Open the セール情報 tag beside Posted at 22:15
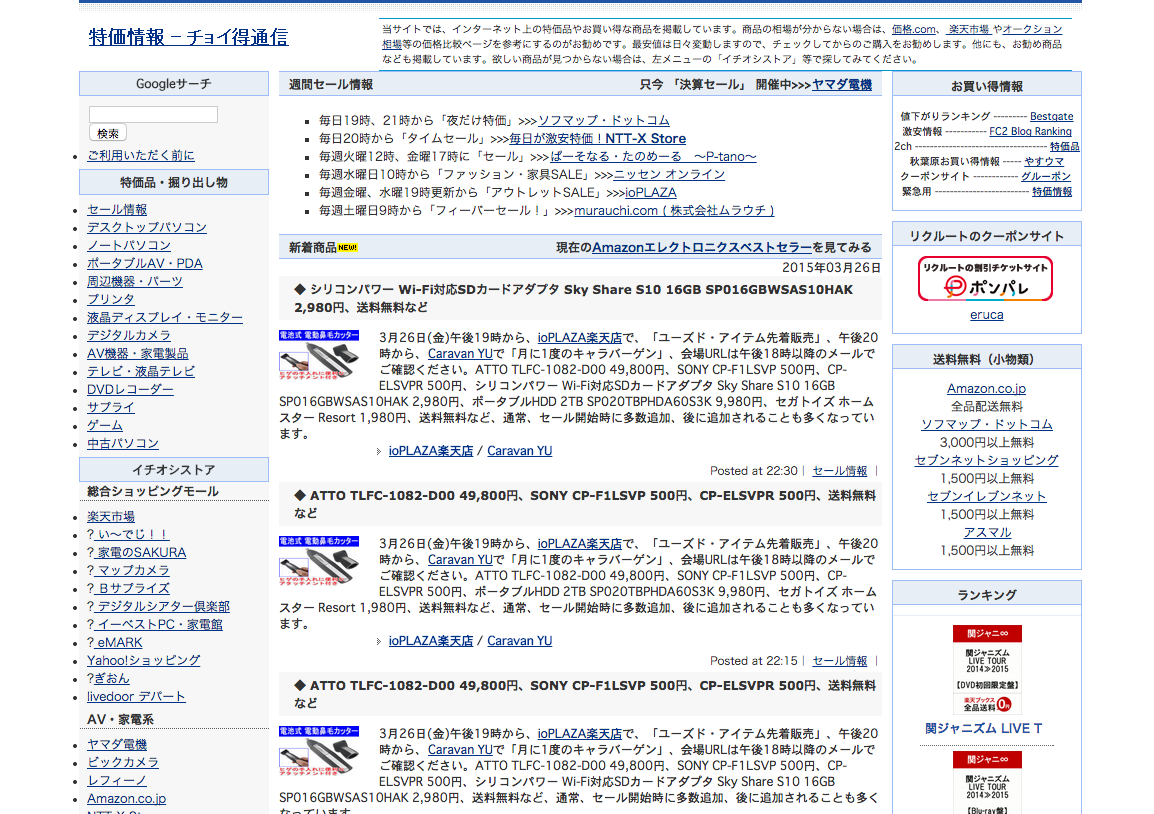The image size is (1154, 814). tap(840, 661)
